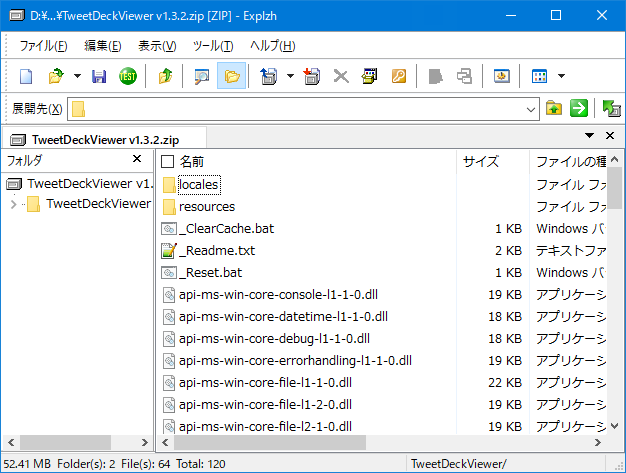Click the browse destination folder icon
The height and width of the screenshot is (473, 626).
point(554,109)
